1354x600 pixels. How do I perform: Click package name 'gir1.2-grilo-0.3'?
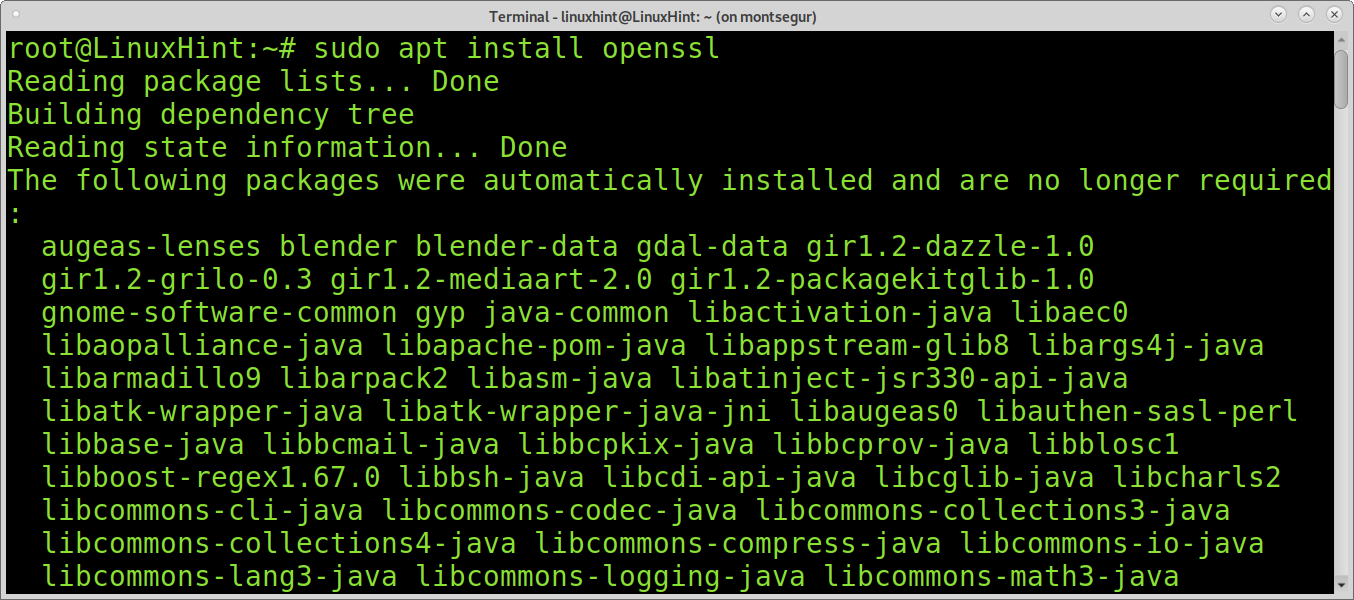[x=177, y=279]
